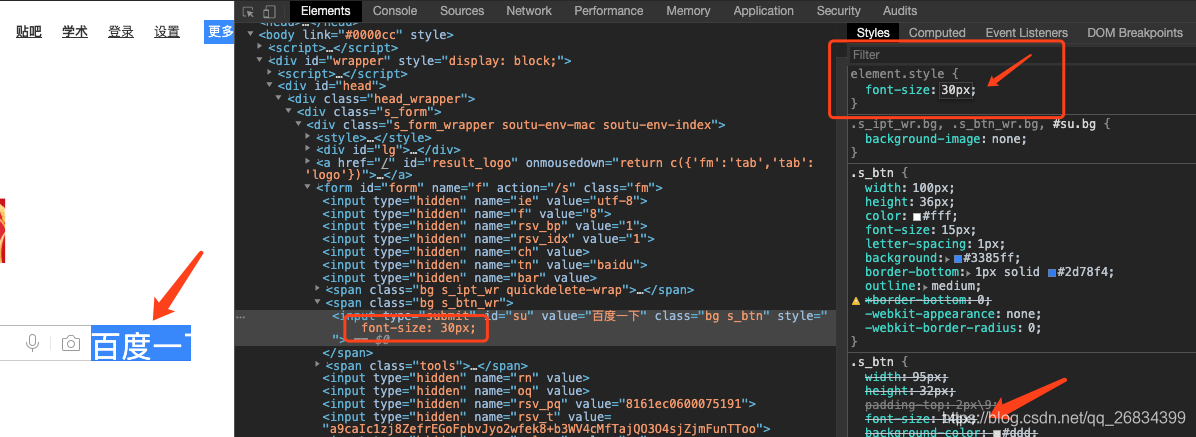The image size is (1196, 437).
Task: Collapse the div class="s_form" node
Action: click(290, 112)
